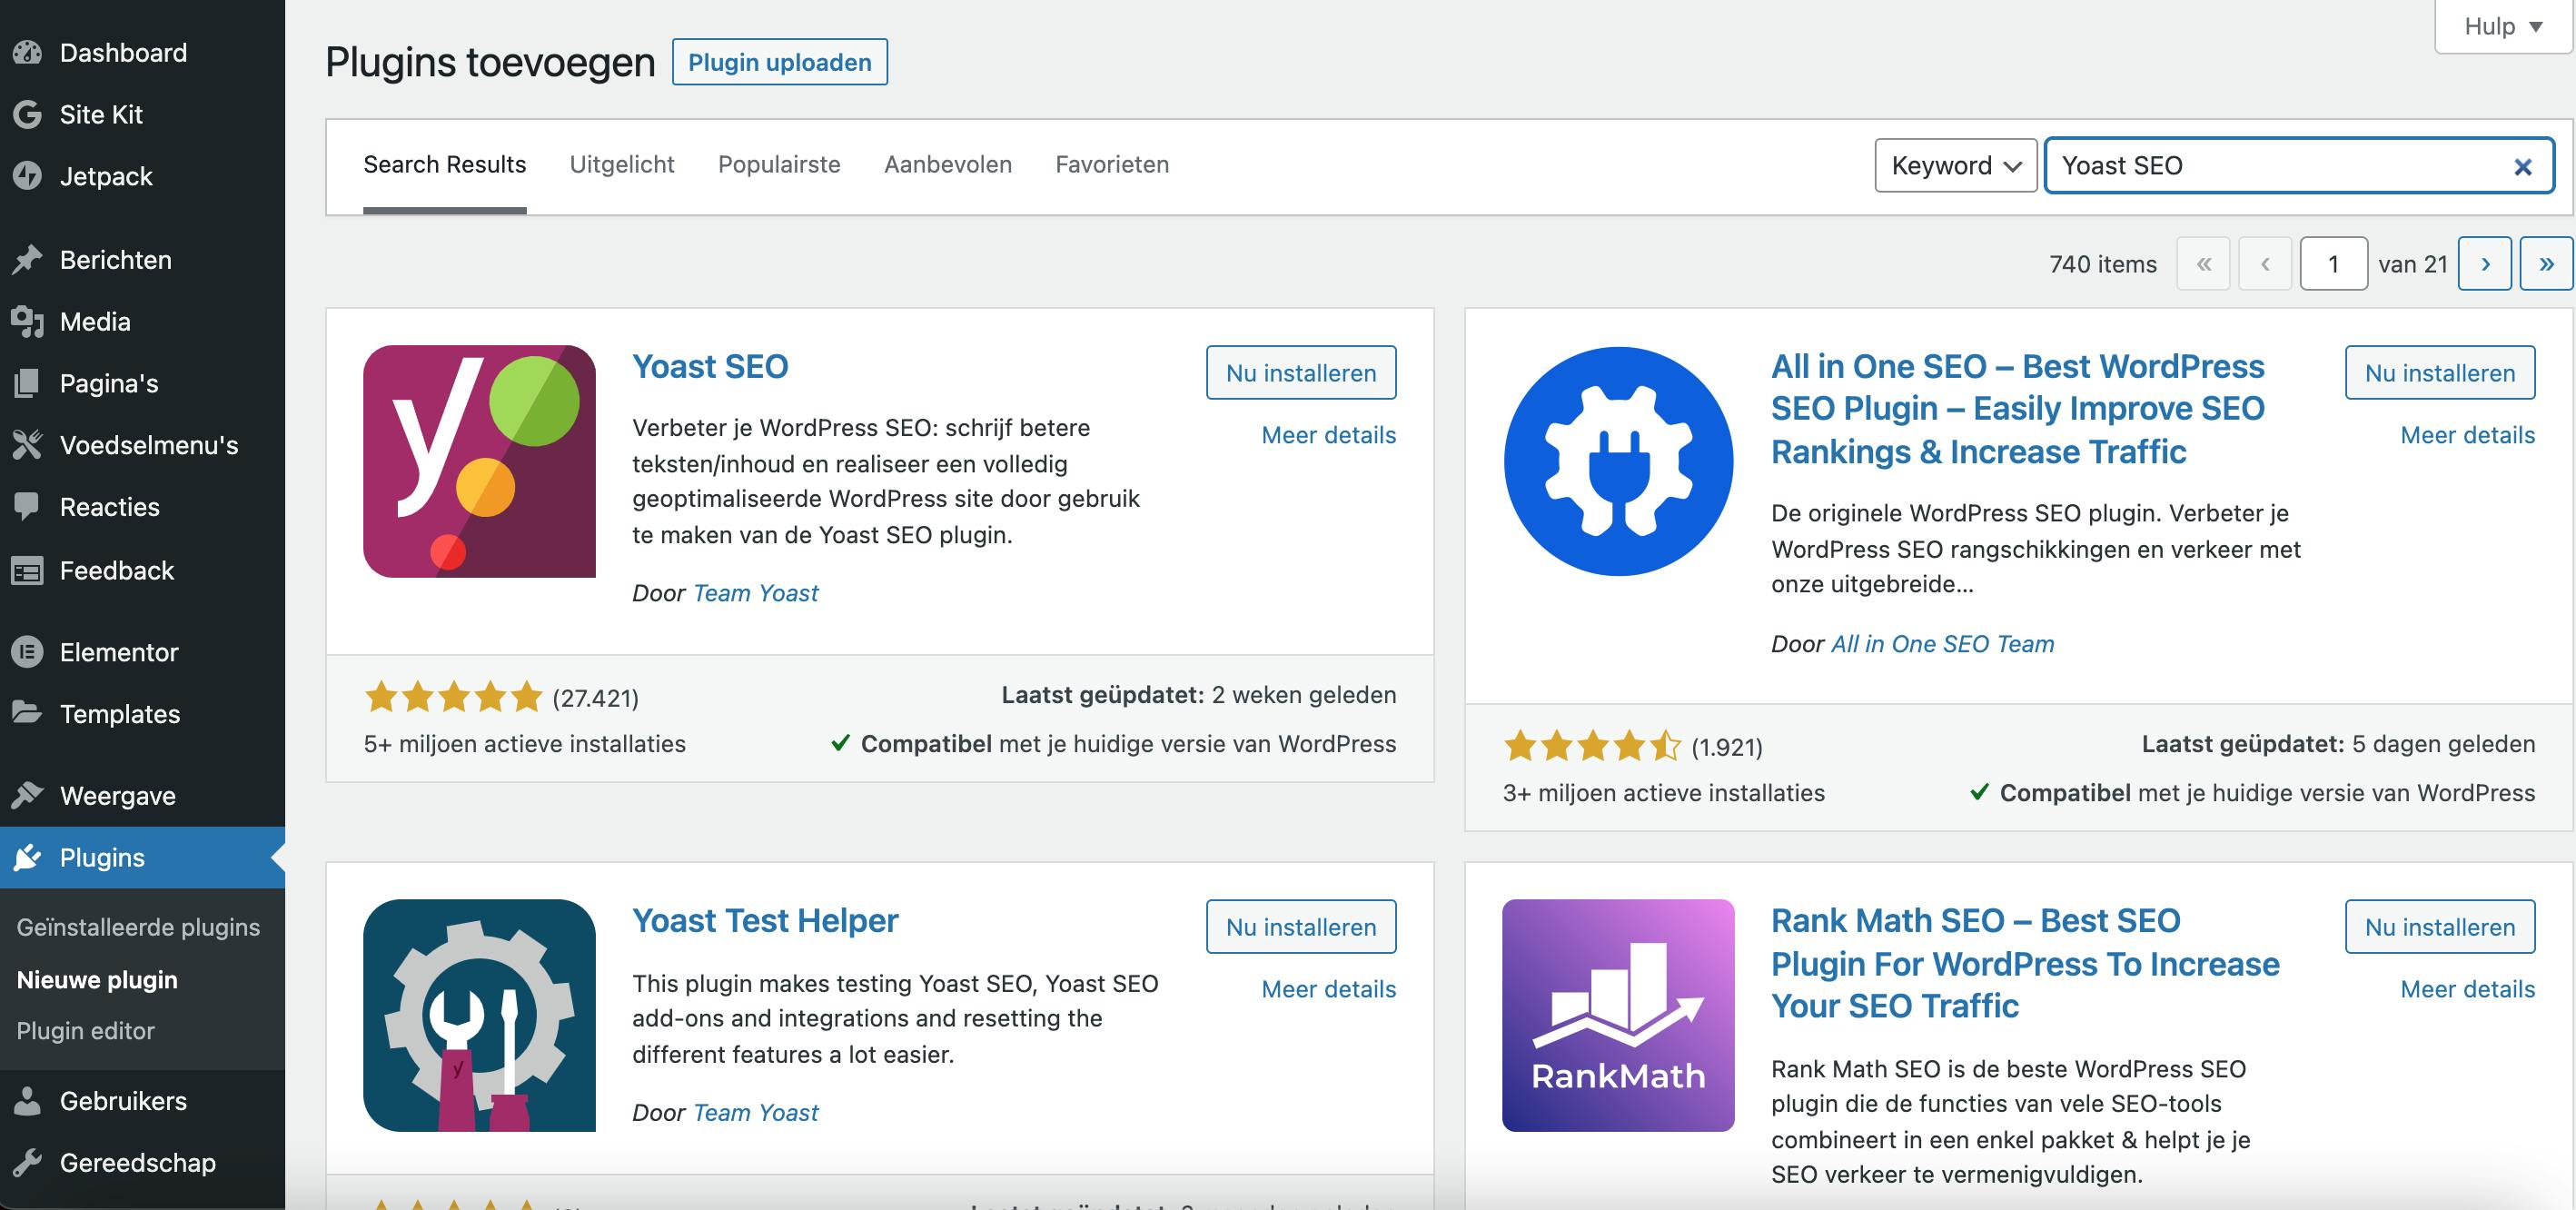Click the All in One SEO gear logo

[x=1618, y=461]
